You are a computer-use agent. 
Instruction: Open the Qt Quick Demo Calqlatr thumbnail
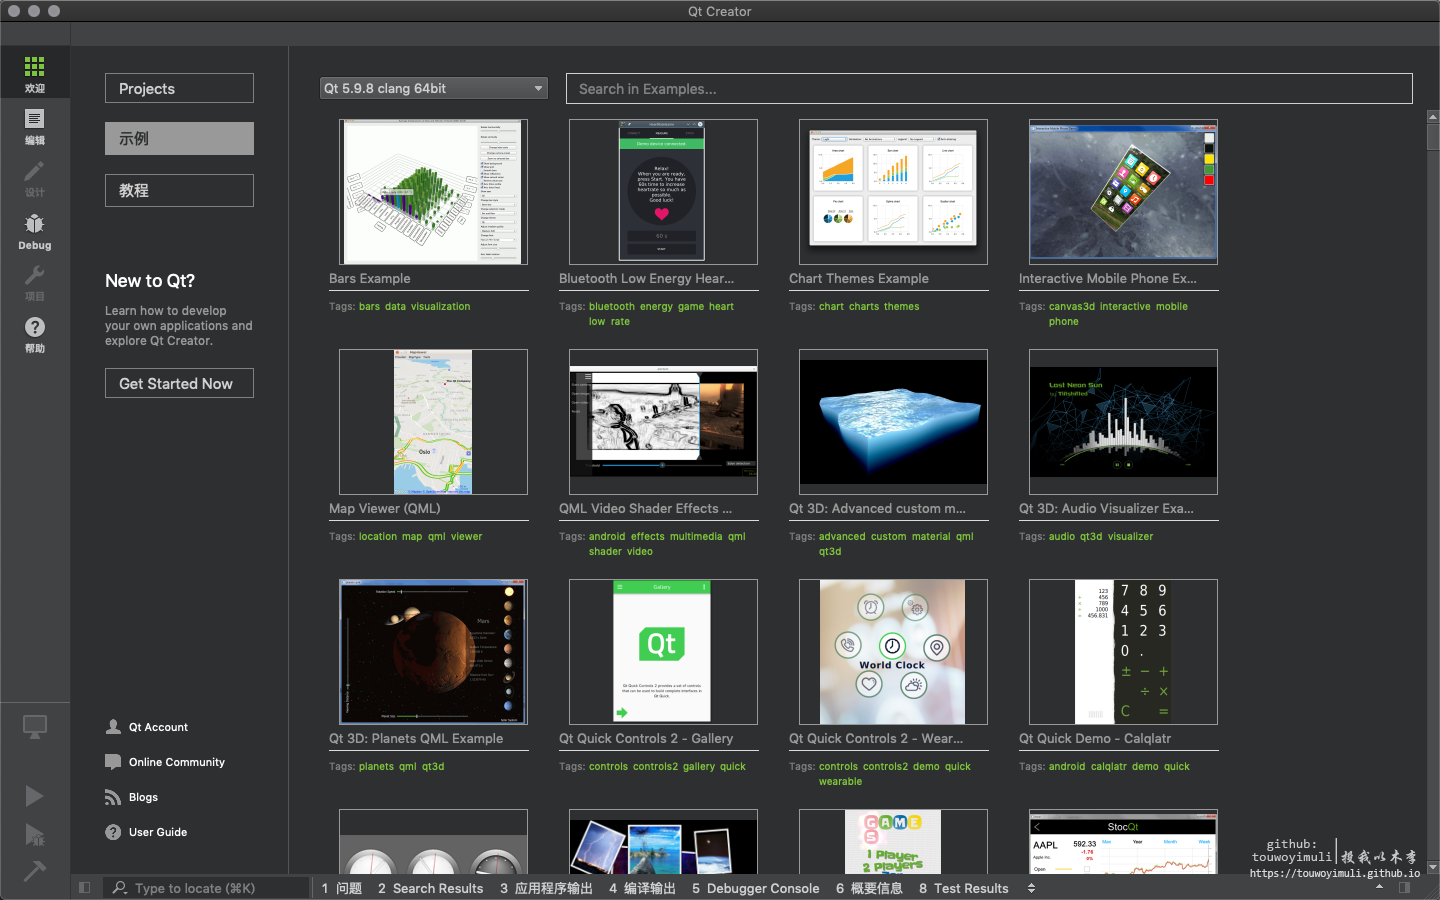pos(1123,652)
